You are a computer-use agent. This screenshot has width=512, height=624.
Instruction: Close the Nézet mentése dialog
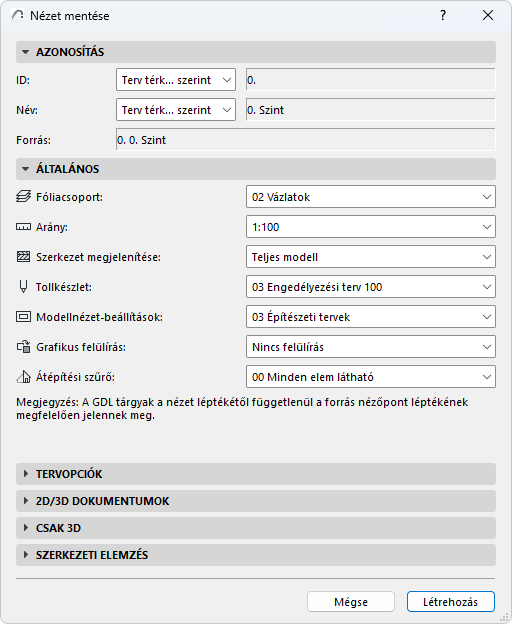click(x=488, y=15)
